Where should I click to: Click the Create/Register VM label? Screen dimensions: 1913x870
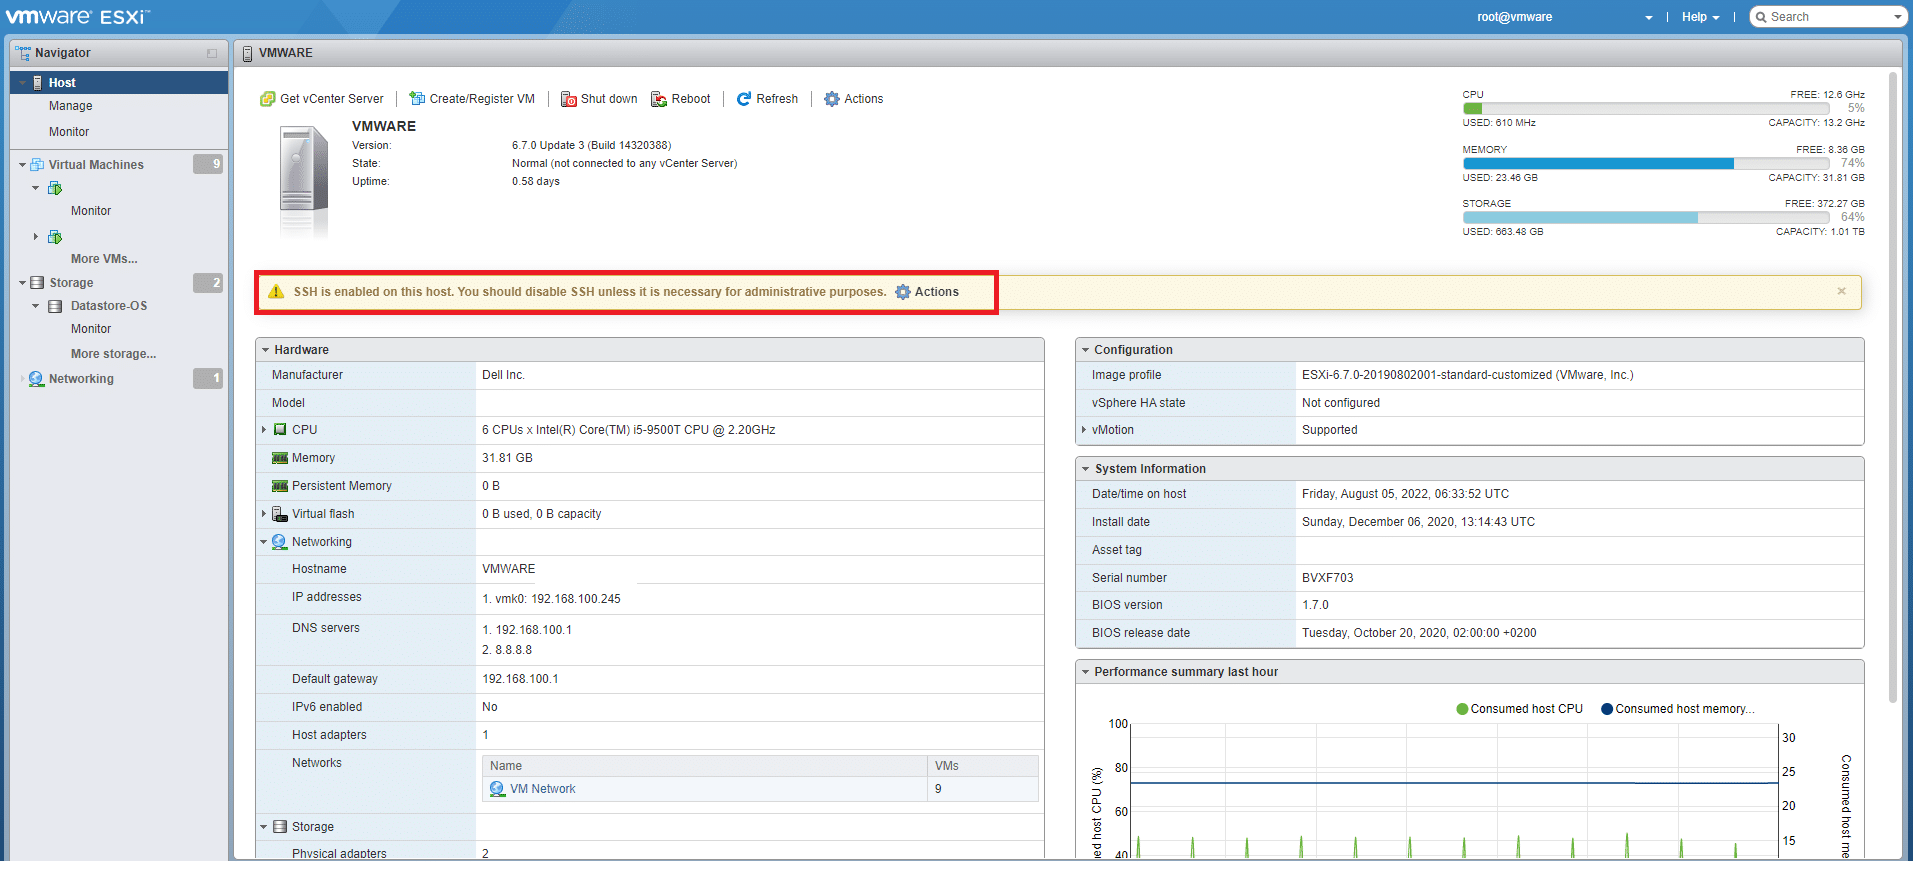click(x=482, y=99)
